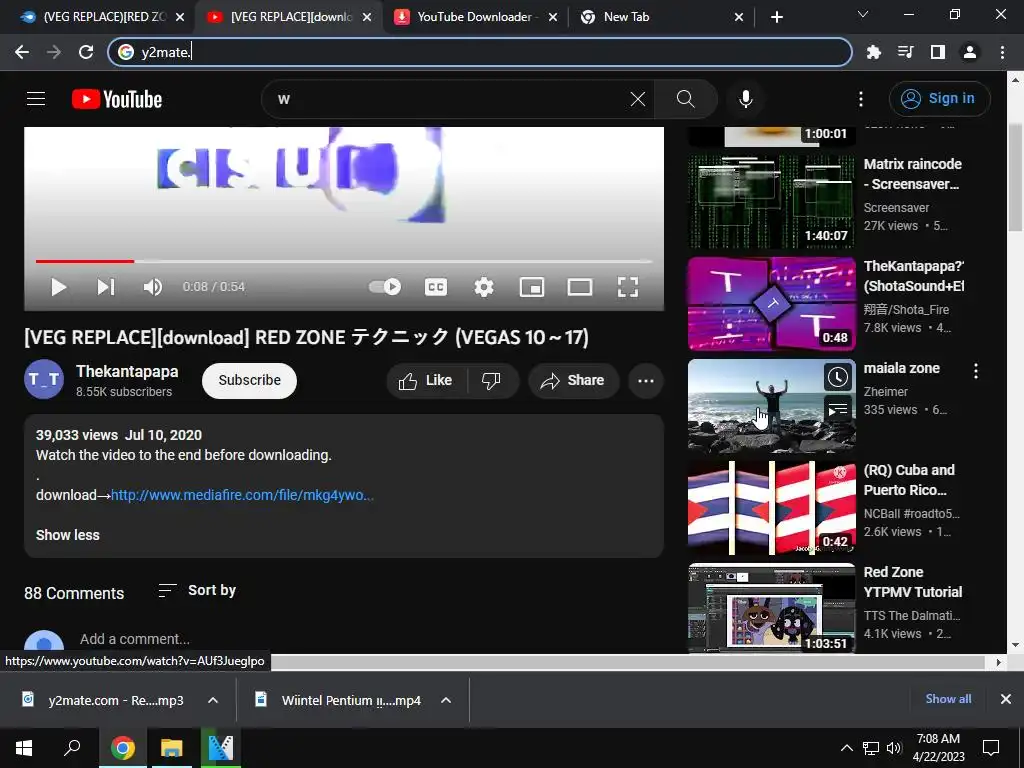The image size is (1024, 768).
Task: Enter full screen mode
Action: (628, 287)
